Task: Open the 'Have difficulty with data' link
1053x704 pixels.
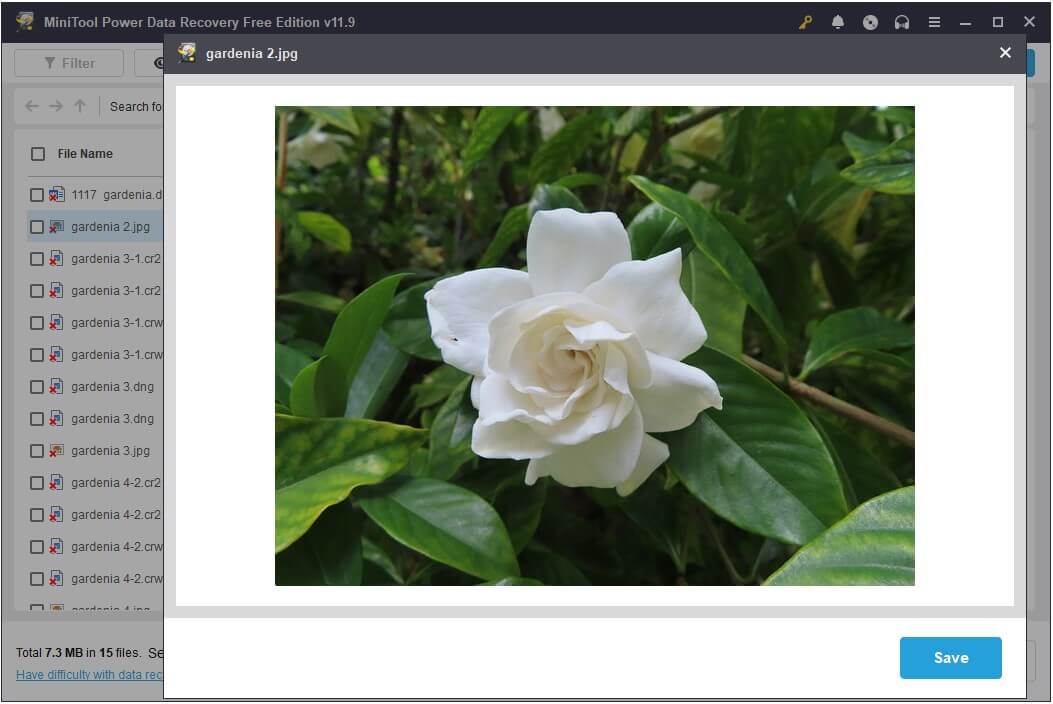Action: [x=89, y=674]
